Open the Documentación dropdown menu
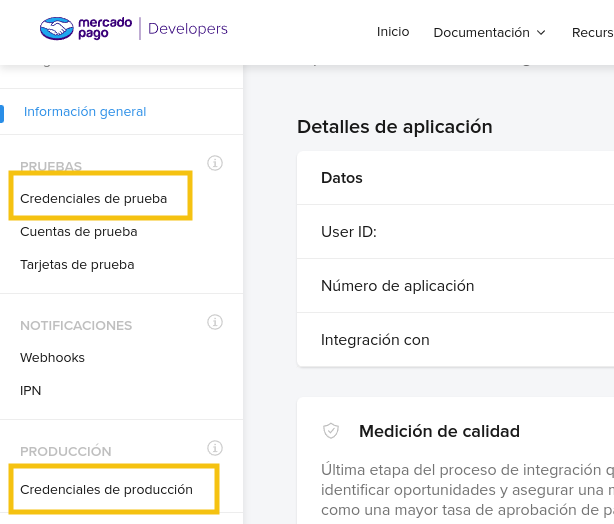Screen dimensions: 614x524 [489, 32]
